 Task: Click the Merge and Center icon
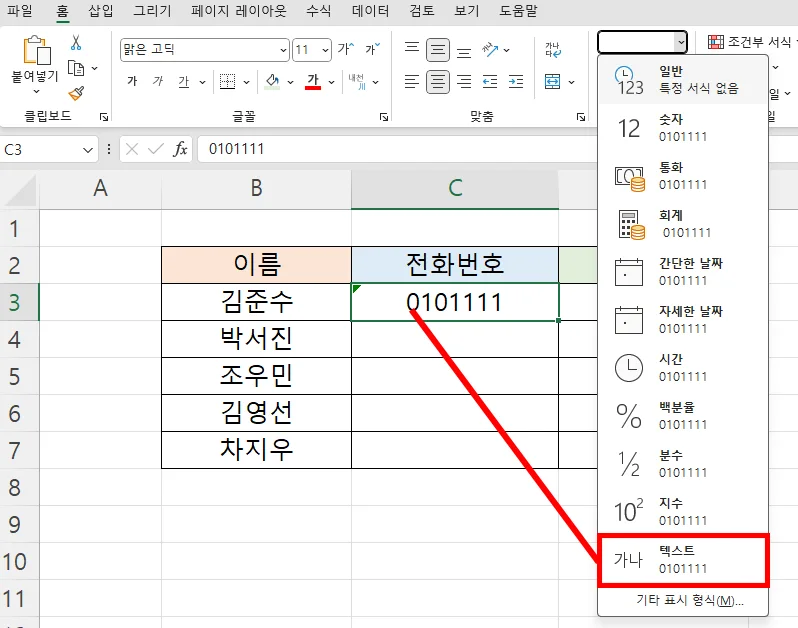552,81
